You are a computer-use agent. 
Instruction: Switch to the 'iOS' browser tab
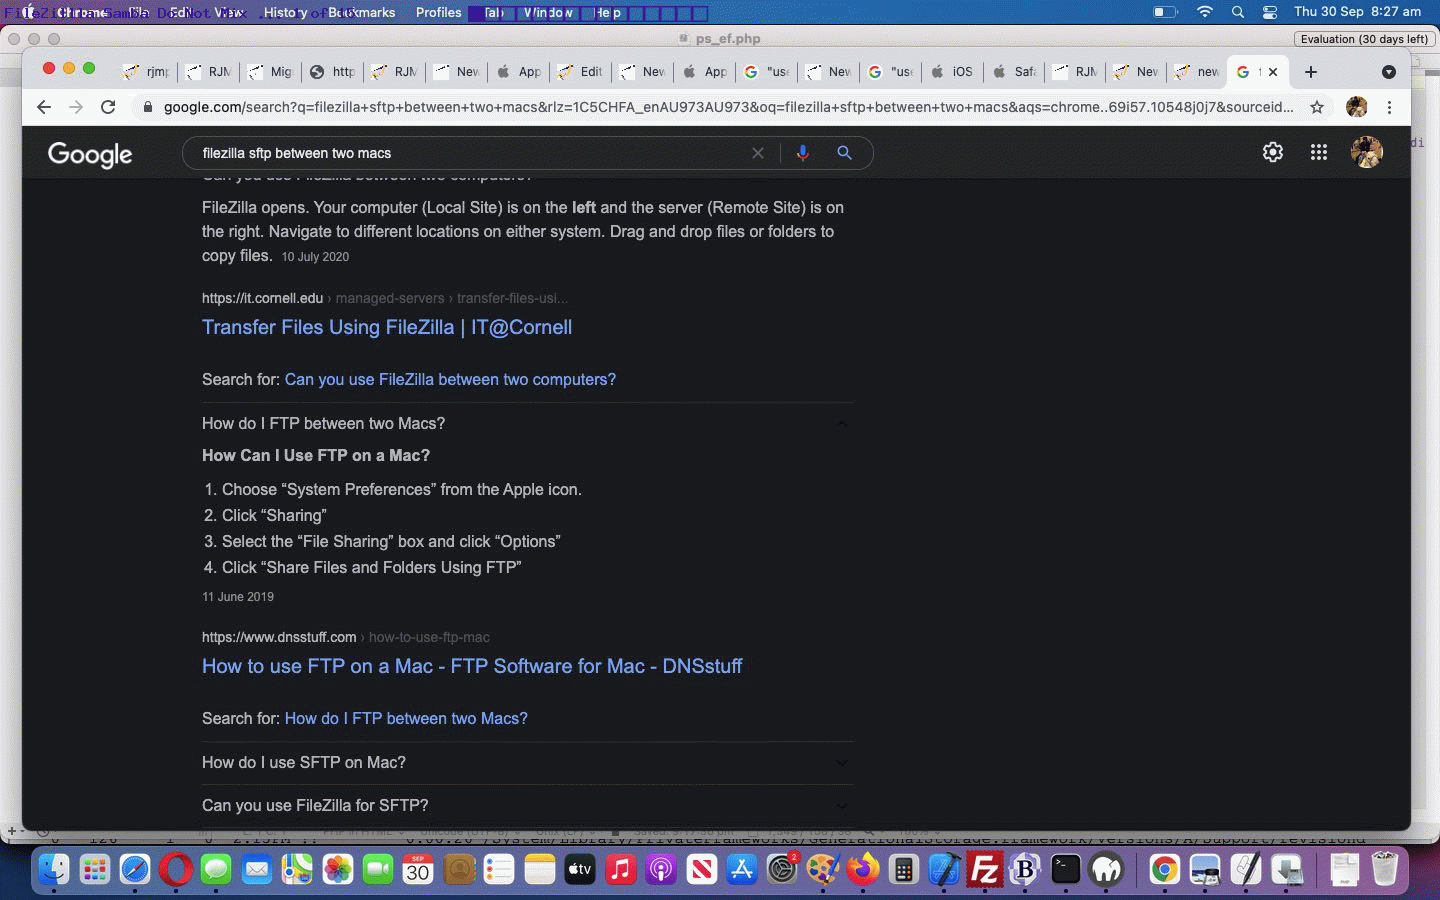point(953,72)
